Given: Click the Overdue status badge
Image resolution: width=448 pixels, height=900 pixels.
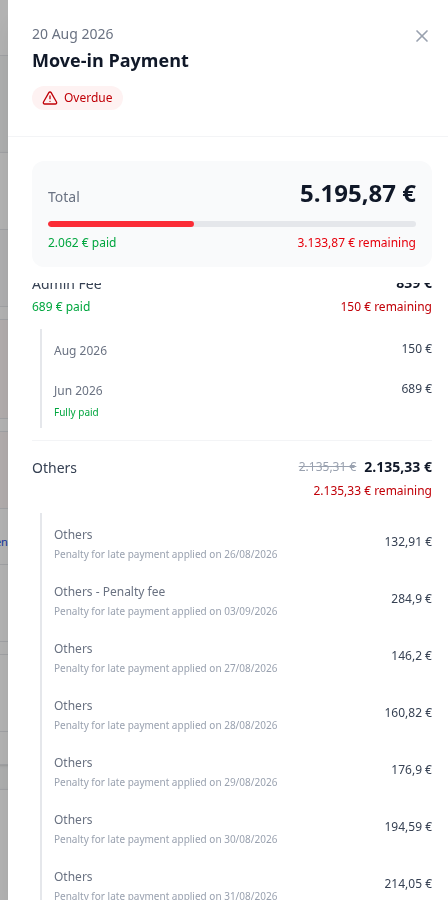Looking at the screenshot, I should [x=77, y=98].
